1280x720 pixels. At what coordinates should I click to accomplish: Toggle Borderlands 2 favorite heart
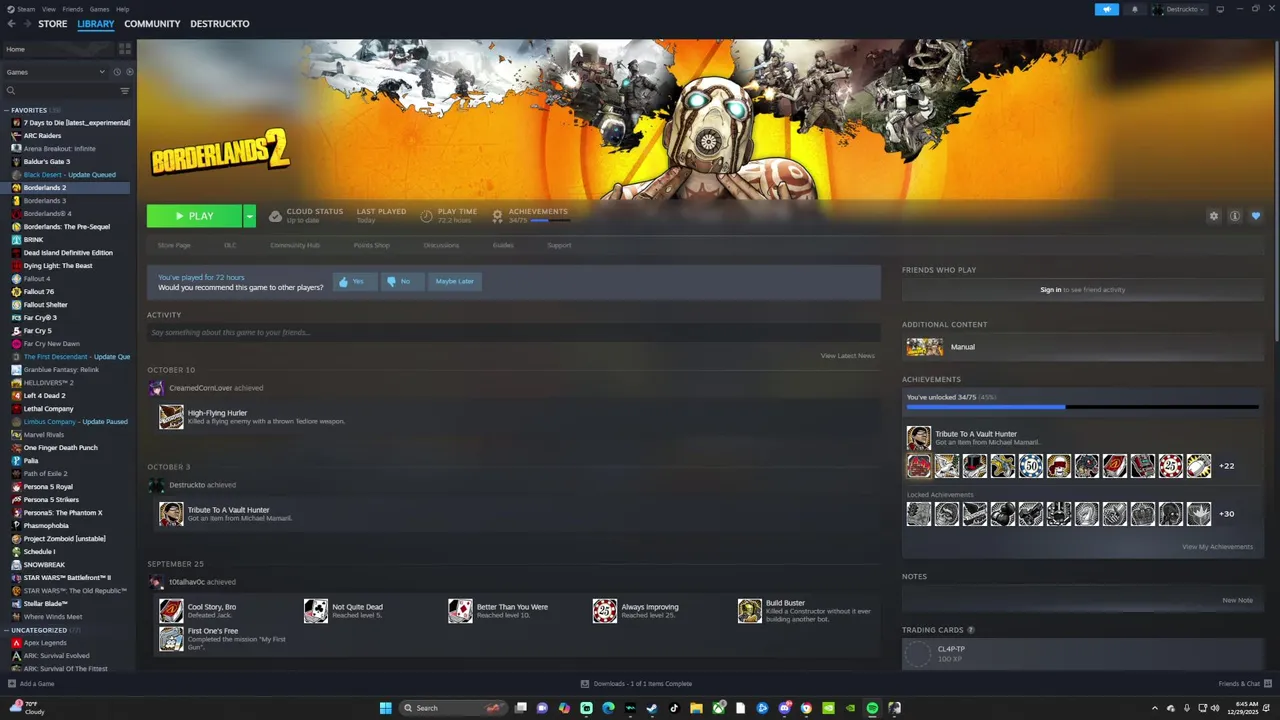tap(1256, 216)
